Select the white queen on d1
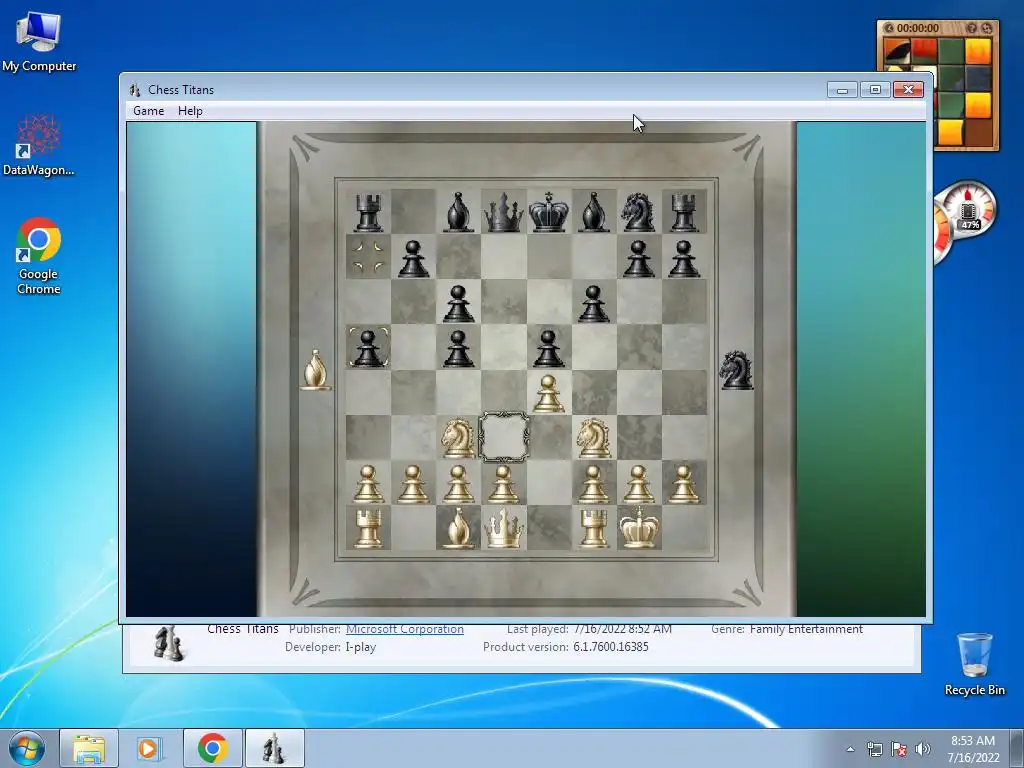 coord(504,528)
